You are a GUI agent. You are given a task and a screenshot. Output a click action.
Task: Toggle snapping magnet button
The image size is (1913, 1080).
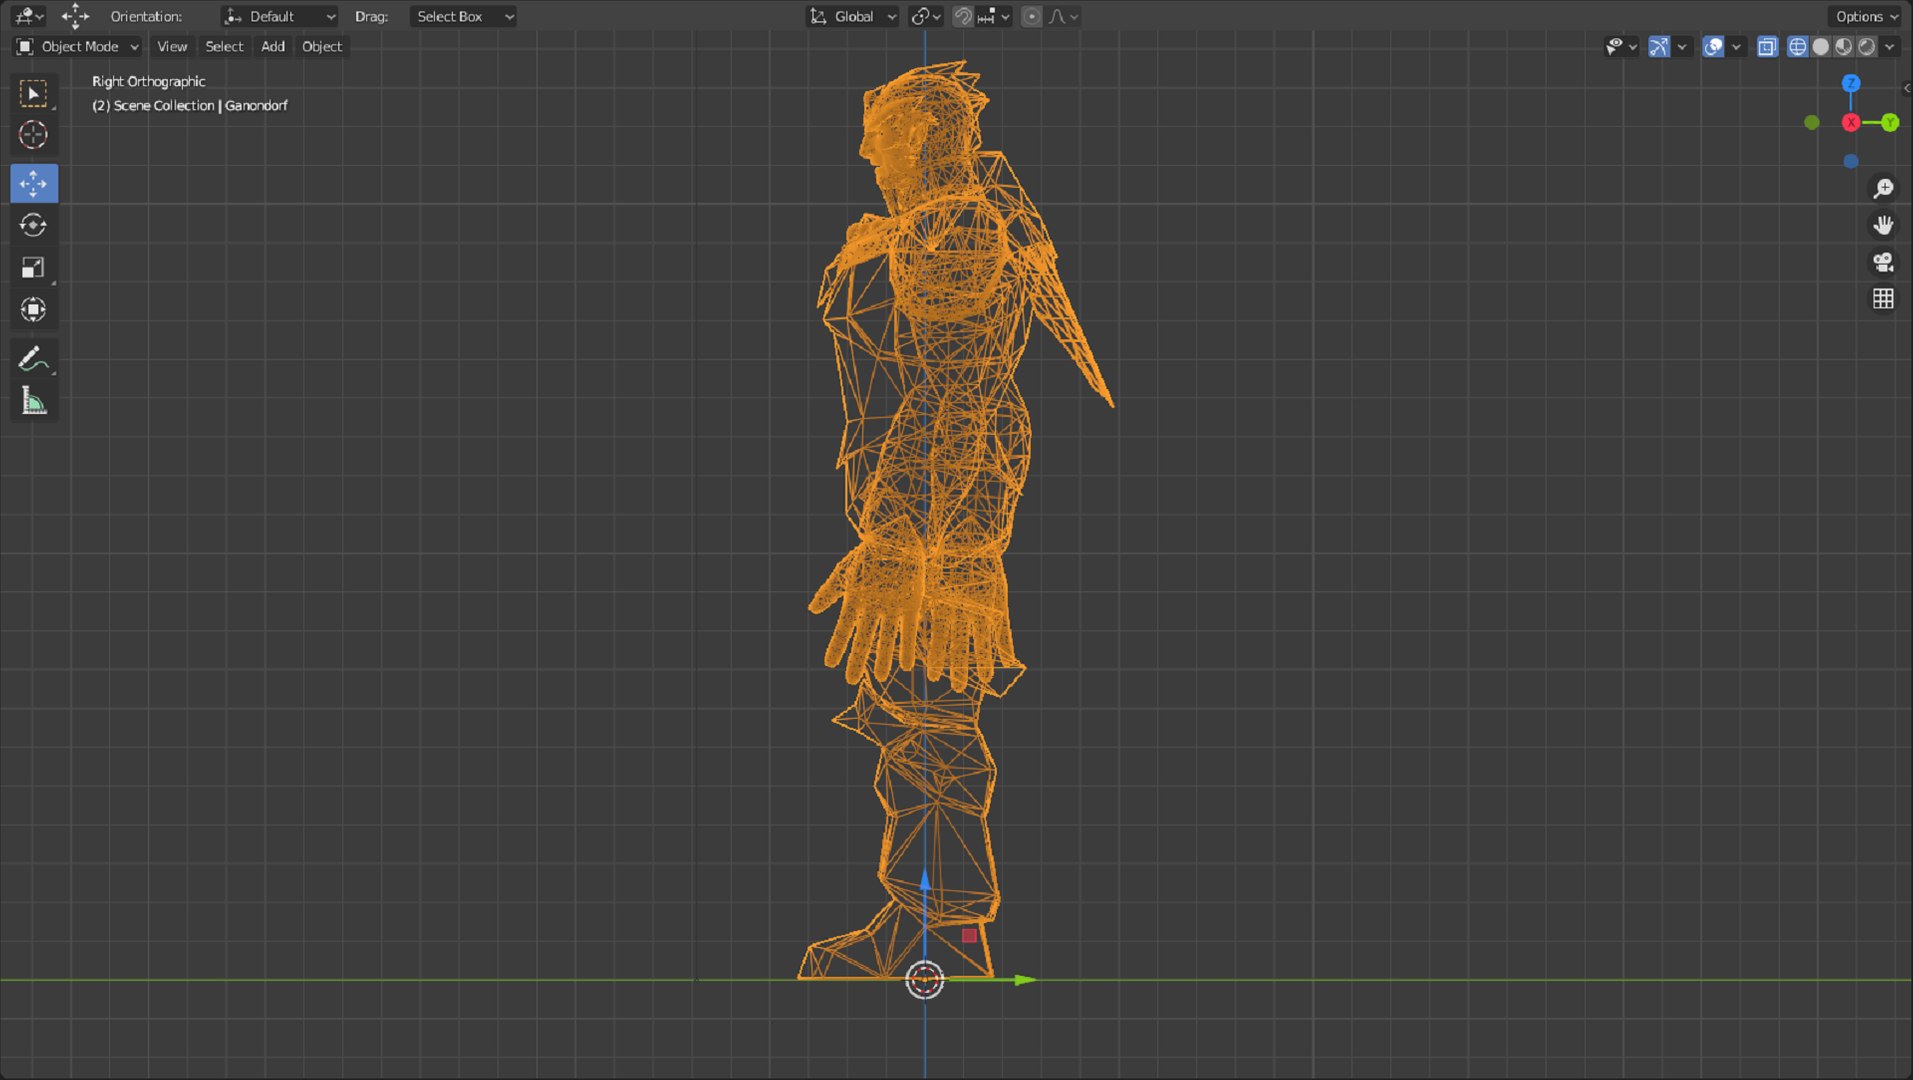[962, 16]
